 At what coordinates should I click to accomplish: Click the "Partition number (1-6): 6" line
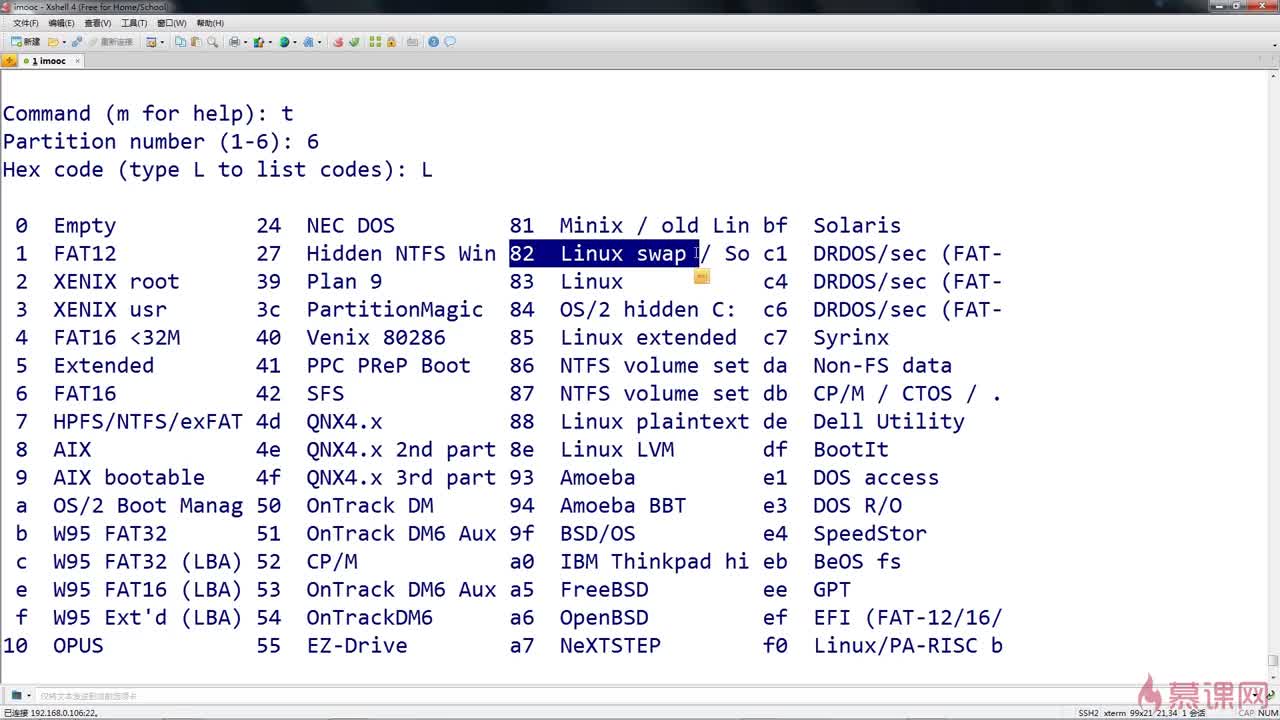[x=161, y=142]
